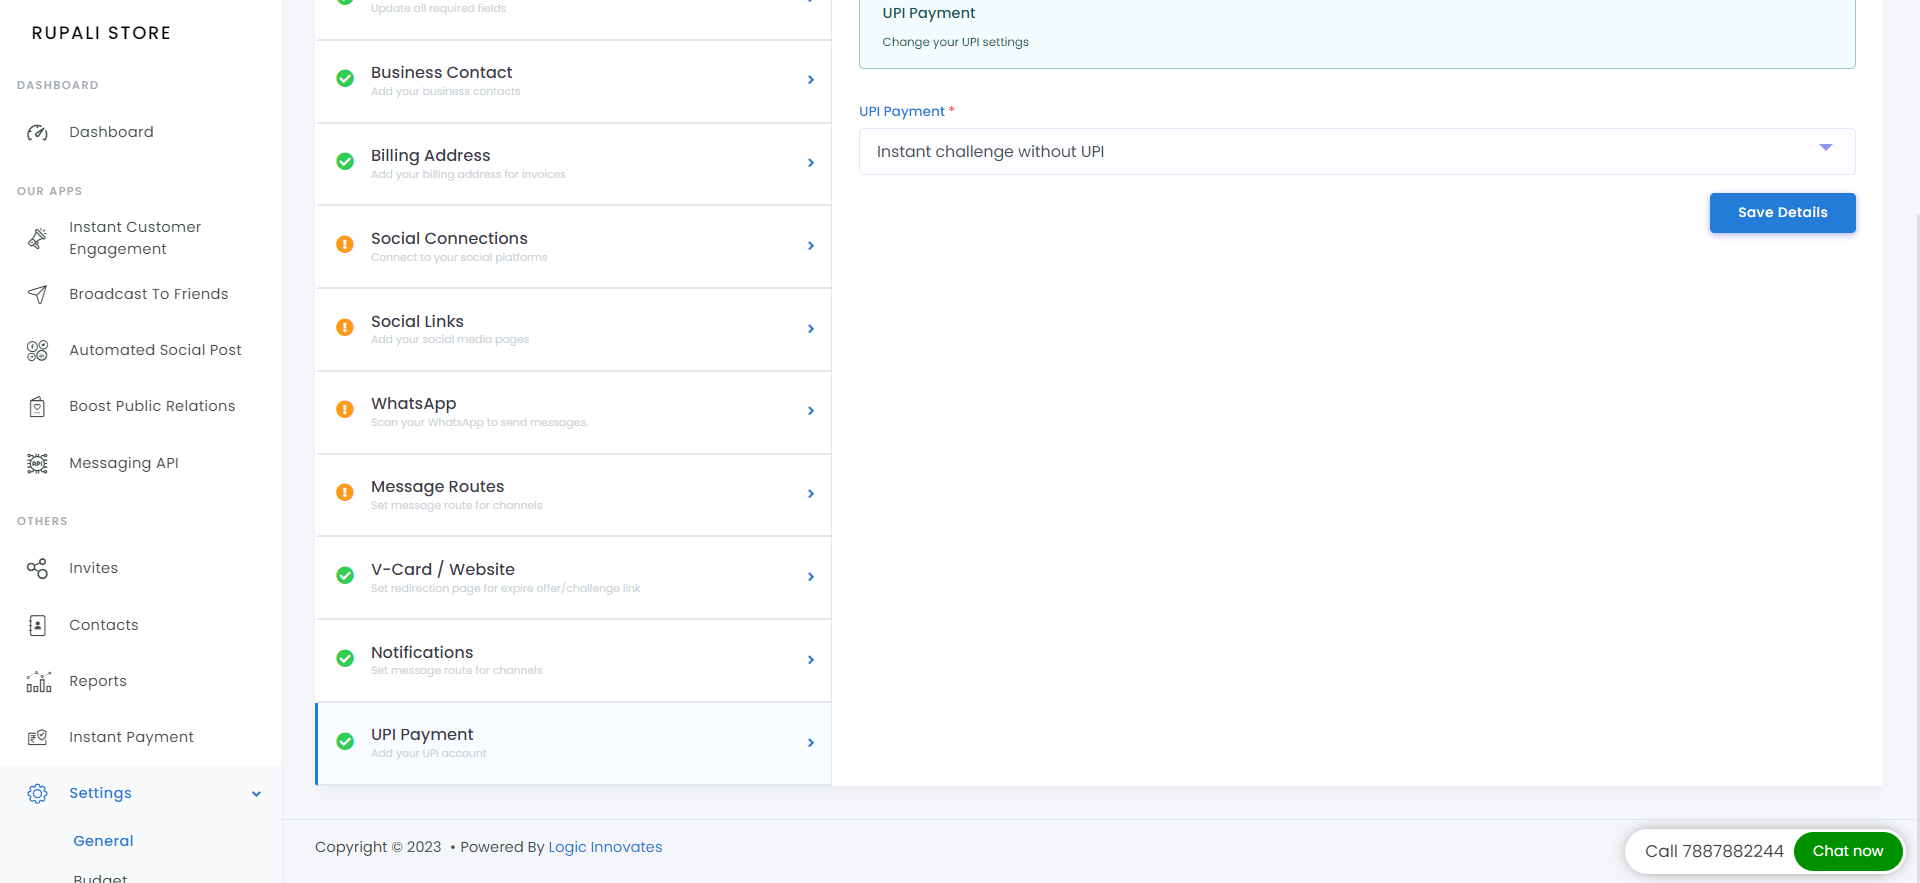Open Dashboard from sidebar
Image resolution: width=1920 pixels, height=883 pixels.
click(x=111, y=132)
